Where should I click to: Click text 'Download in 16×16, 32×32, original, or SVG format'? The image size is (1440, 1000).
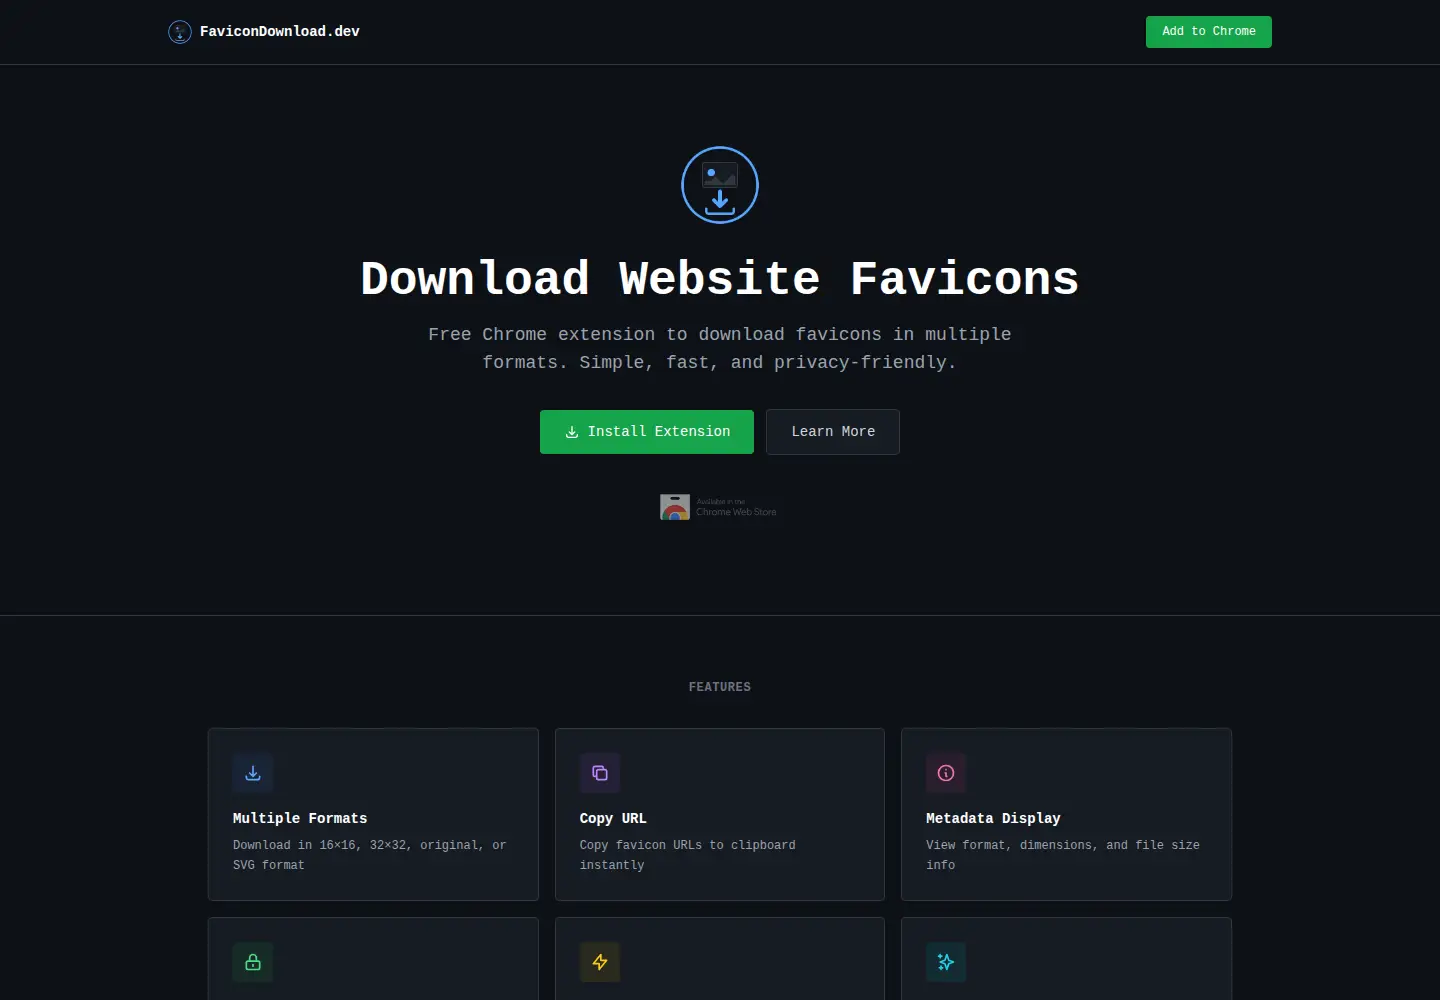tap(370, 855)
